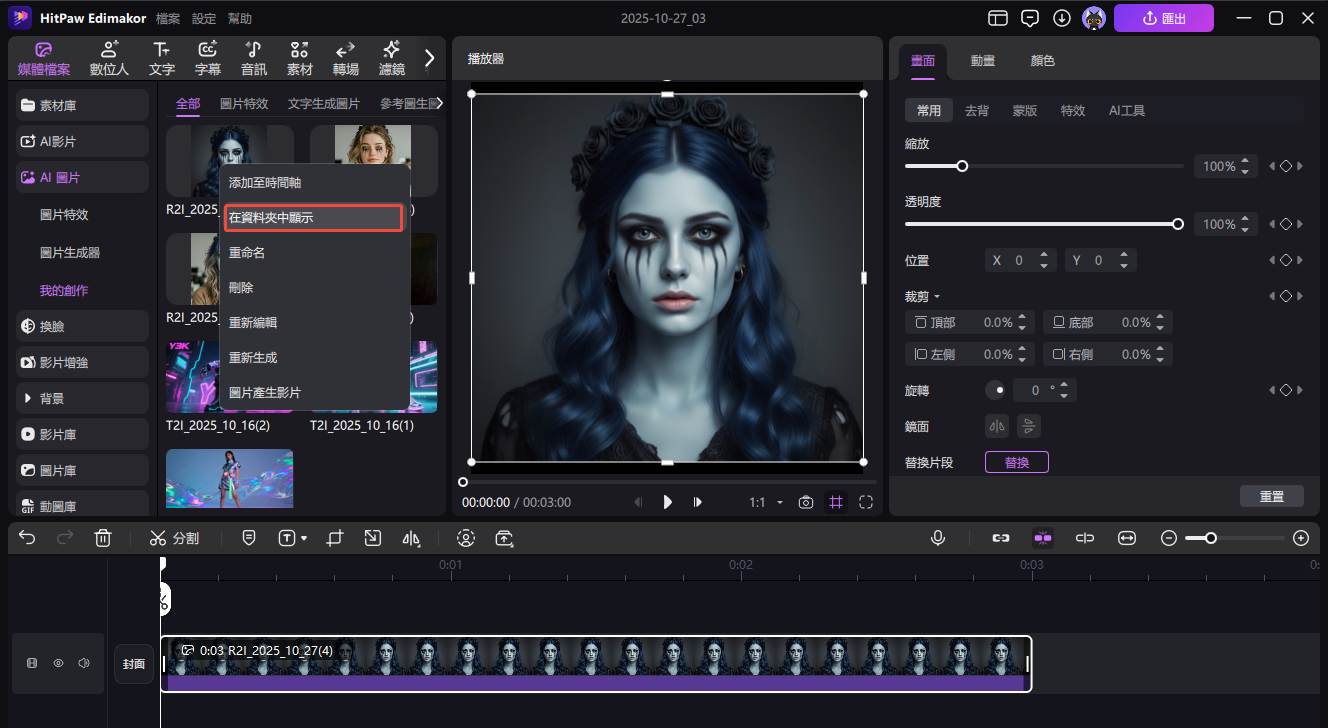The width and height of the screenshot is (1328, 728).
Task: Click the split scissors tool in toolbar
Action: (x=174, y=538)
